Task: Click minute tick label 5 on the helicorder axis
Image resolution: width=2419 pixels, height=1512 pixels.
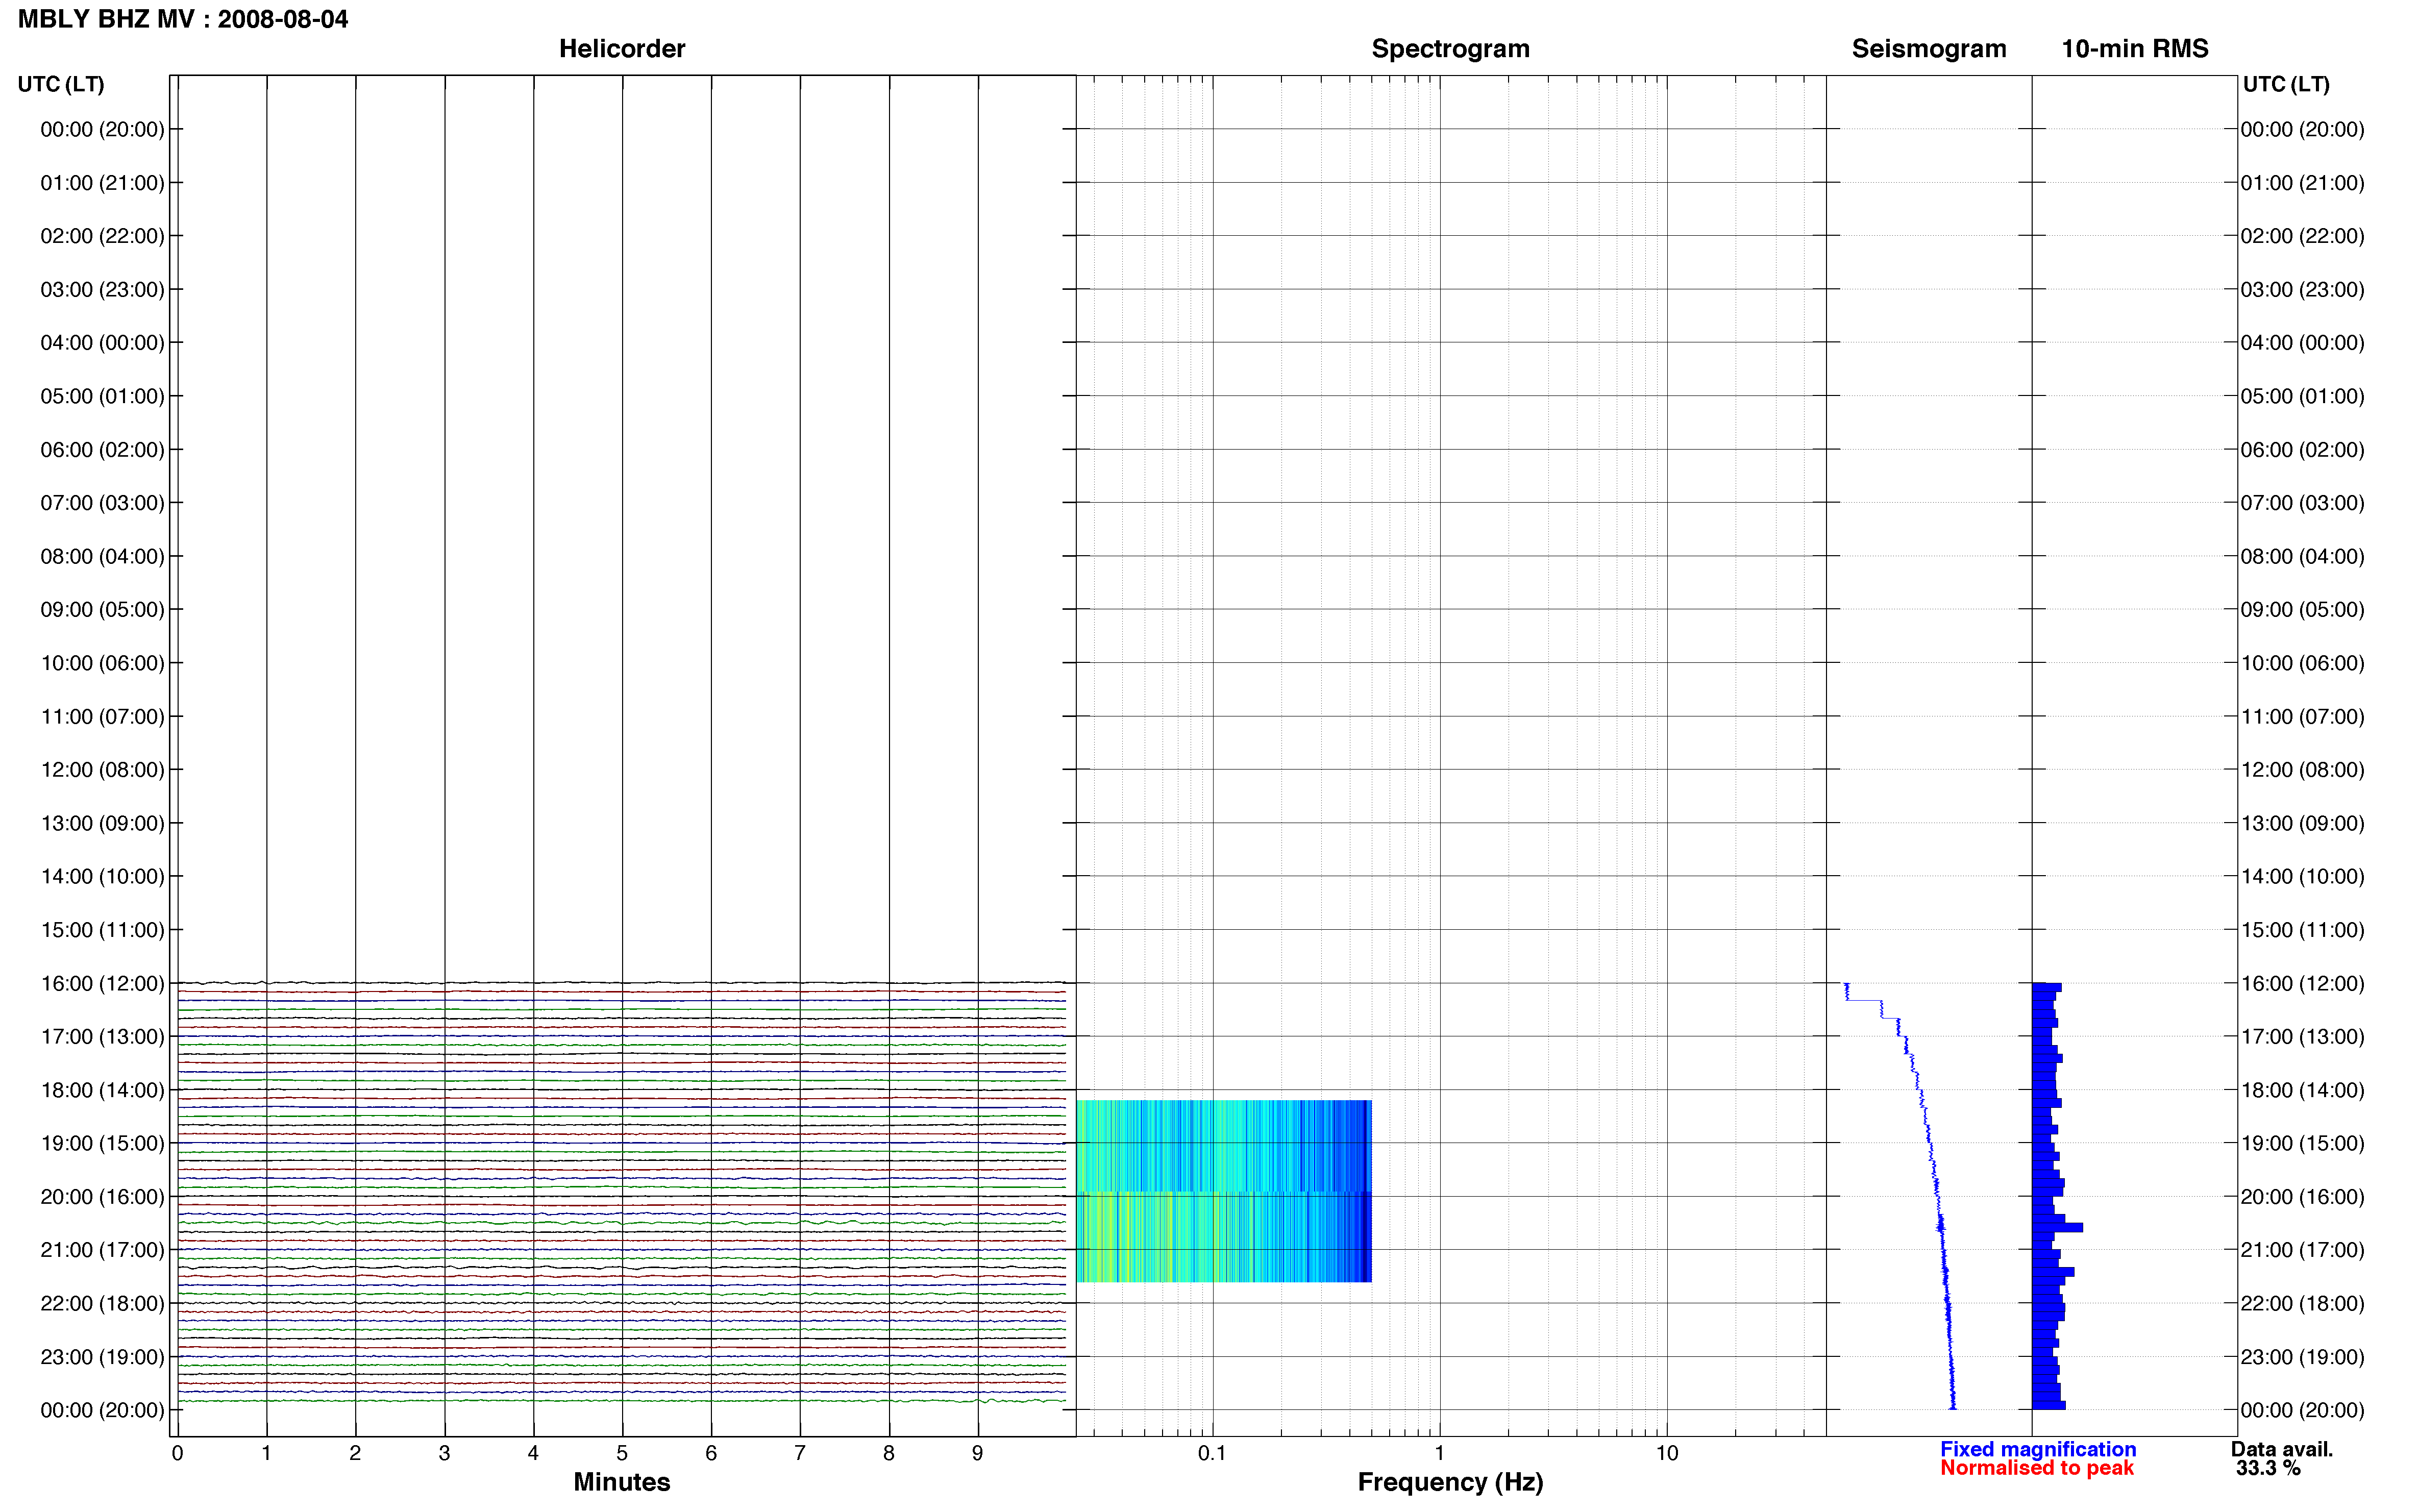Action: point(622,1454)
